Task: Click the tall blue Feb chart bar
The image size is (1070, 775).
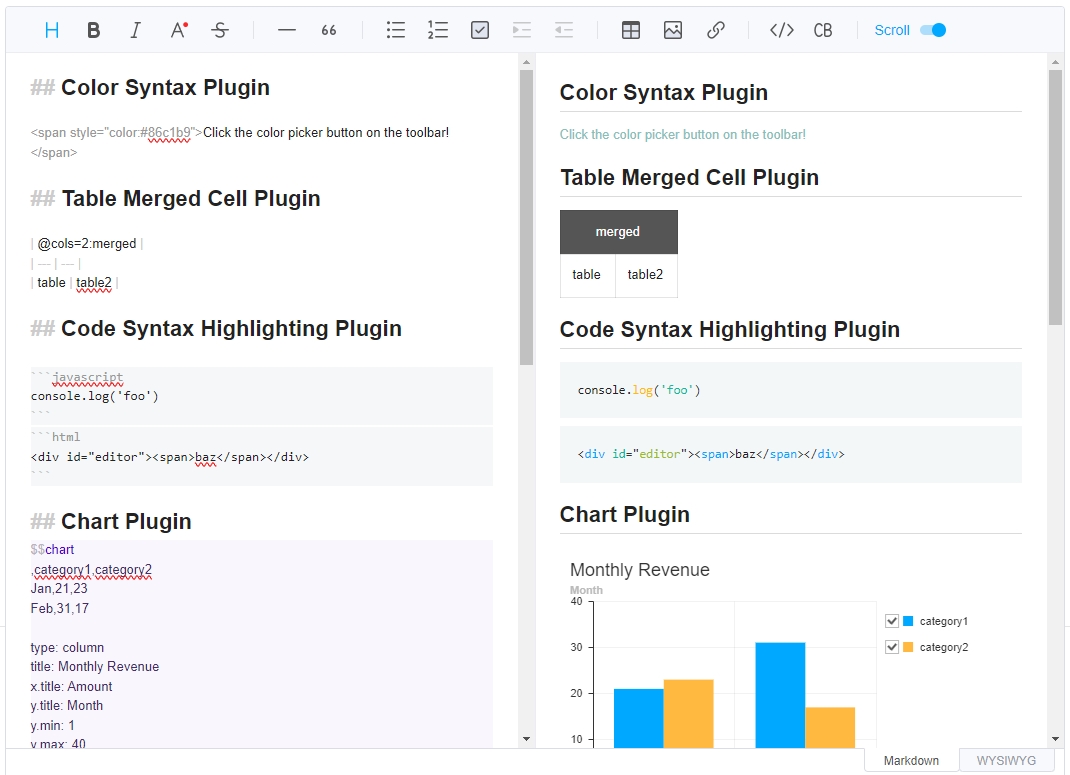Action: pyautogui.click(x=780, y=694)
